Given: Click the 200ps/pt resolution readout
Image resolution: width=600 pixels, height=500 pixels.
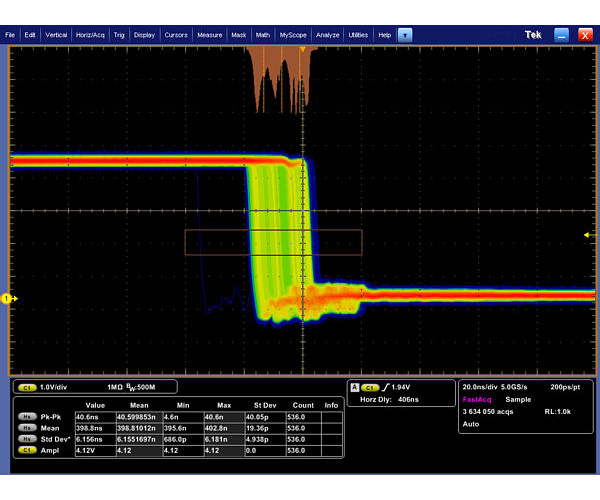Looking at the screenshot, I should tap(565, 387).
